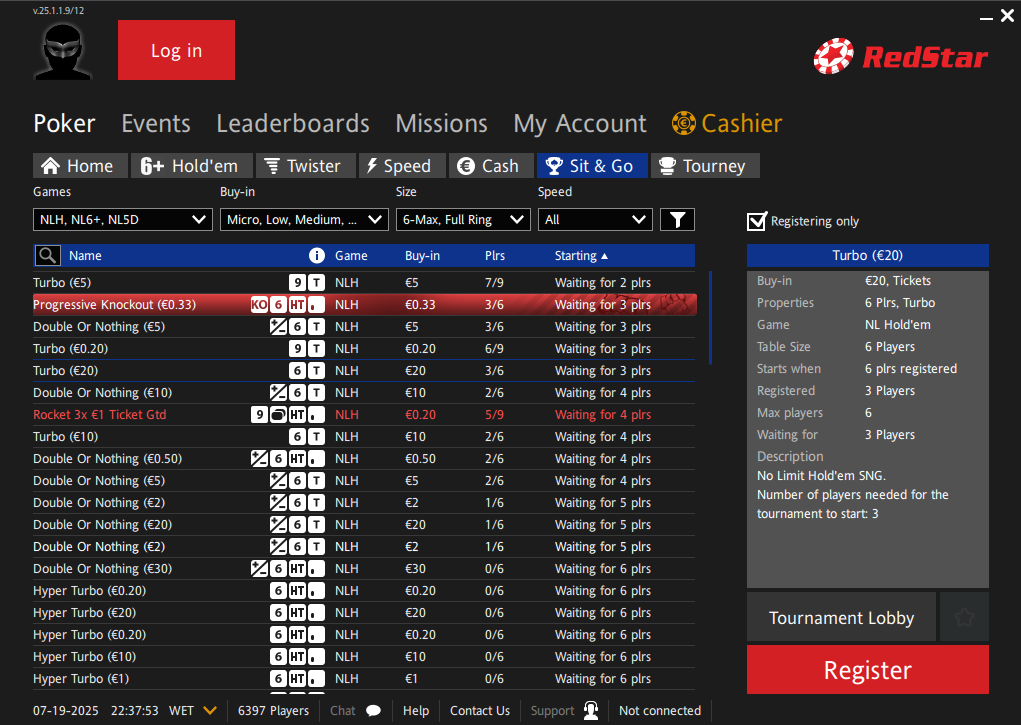Open the Events menu
The width and height of the screenshot is (1021, 725).
pos(156,123)
